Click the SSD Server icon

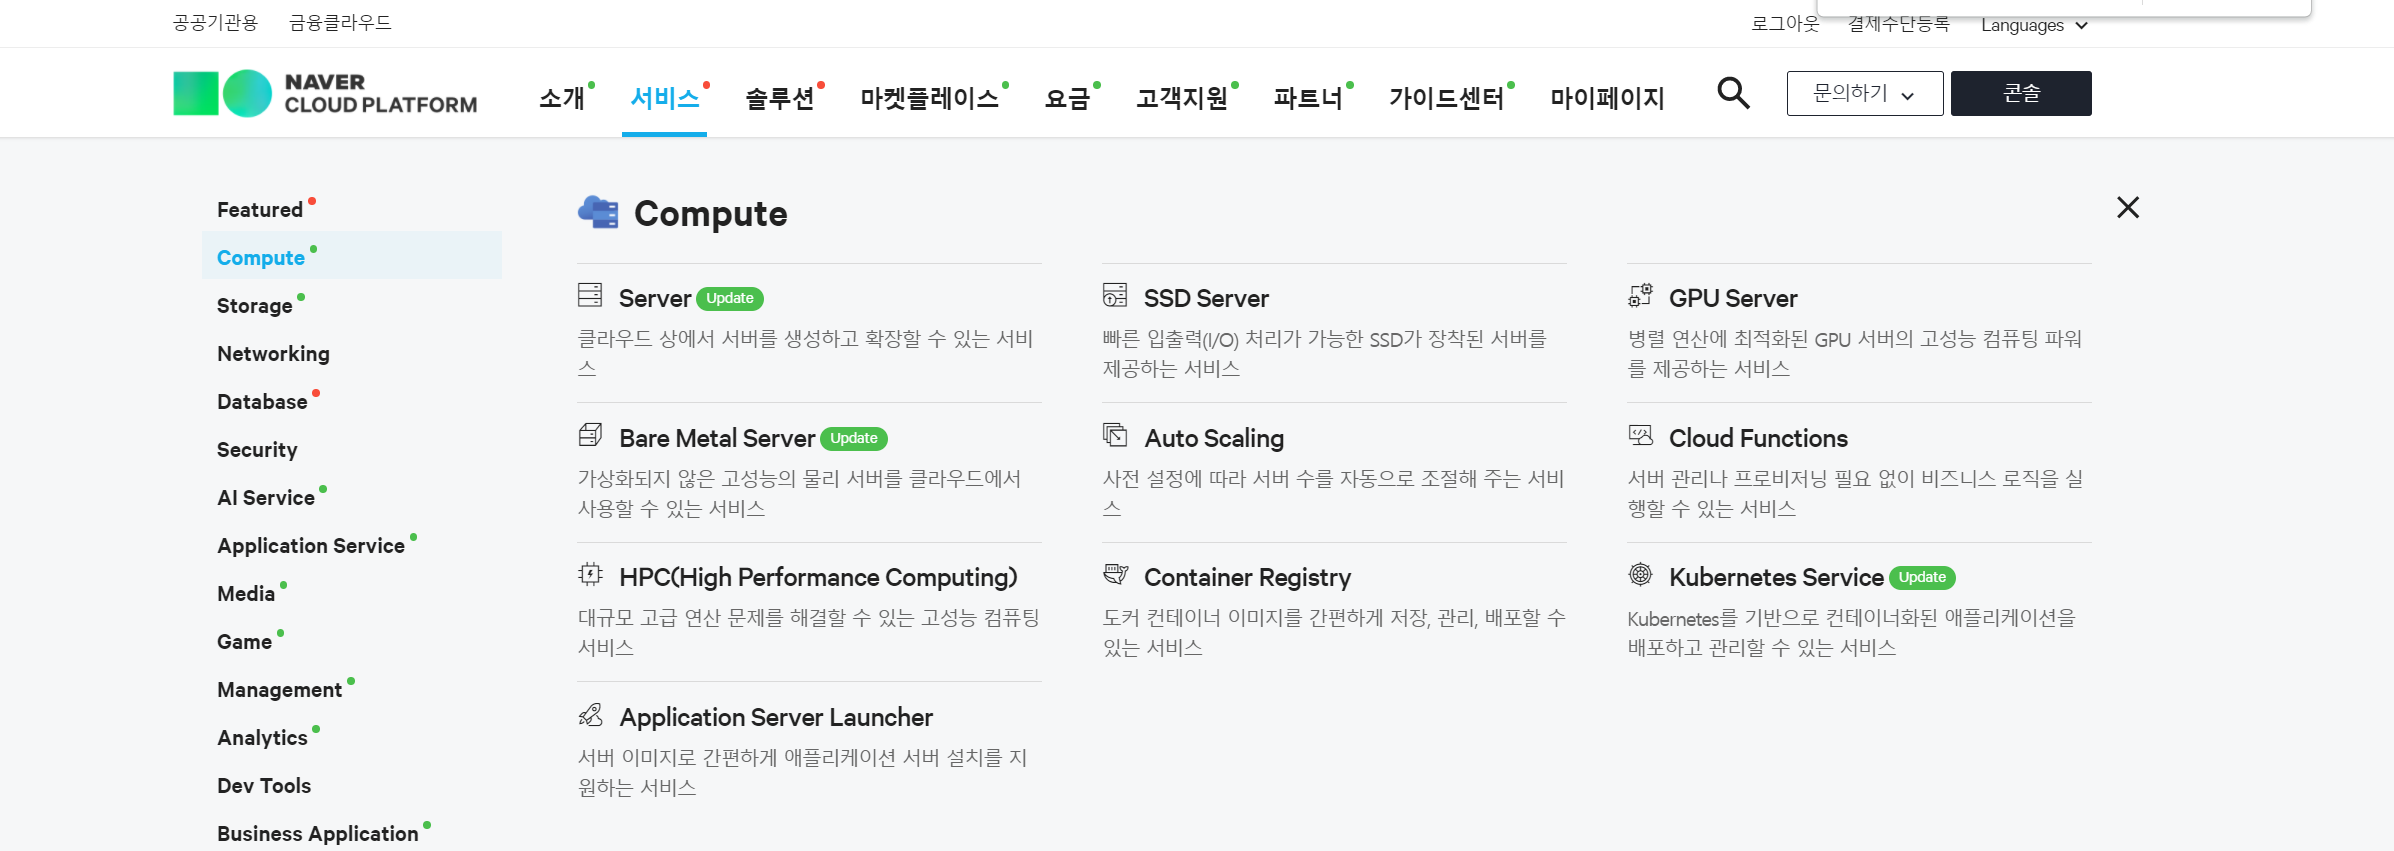click(x=1115, y=295)
